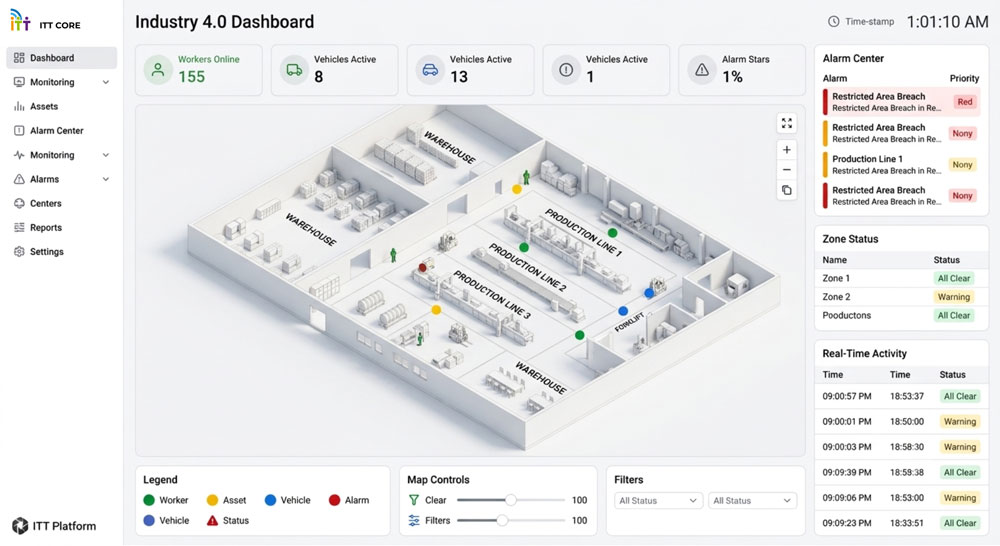1000x546 pixels.
Task: Click the car icon on Vehicles Active 13 card
Action: (430, 70)
